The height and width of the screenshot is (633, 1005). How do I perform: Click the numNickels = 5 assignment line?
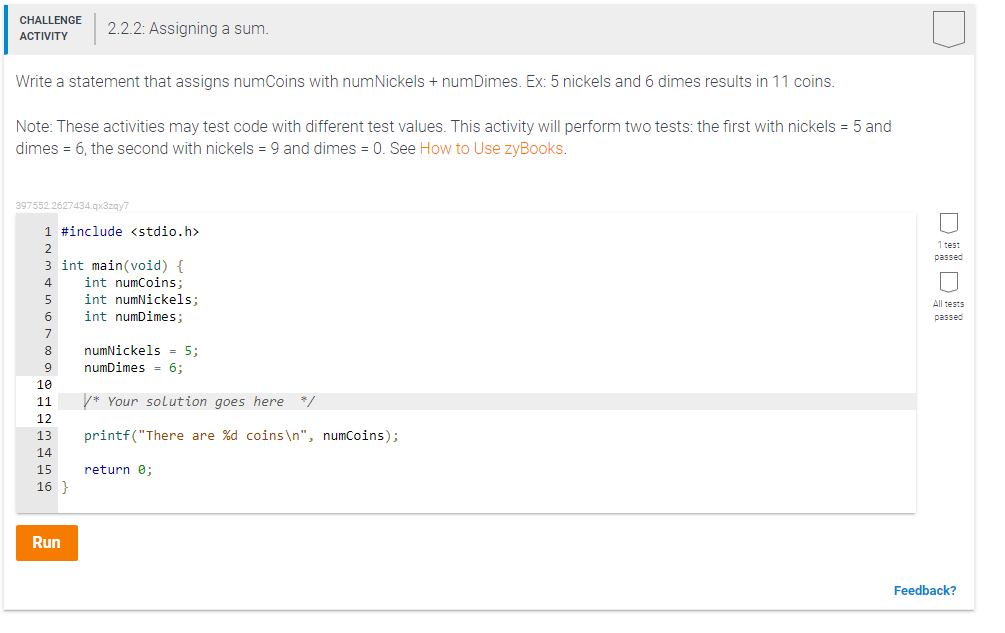(x=141, y=350)
